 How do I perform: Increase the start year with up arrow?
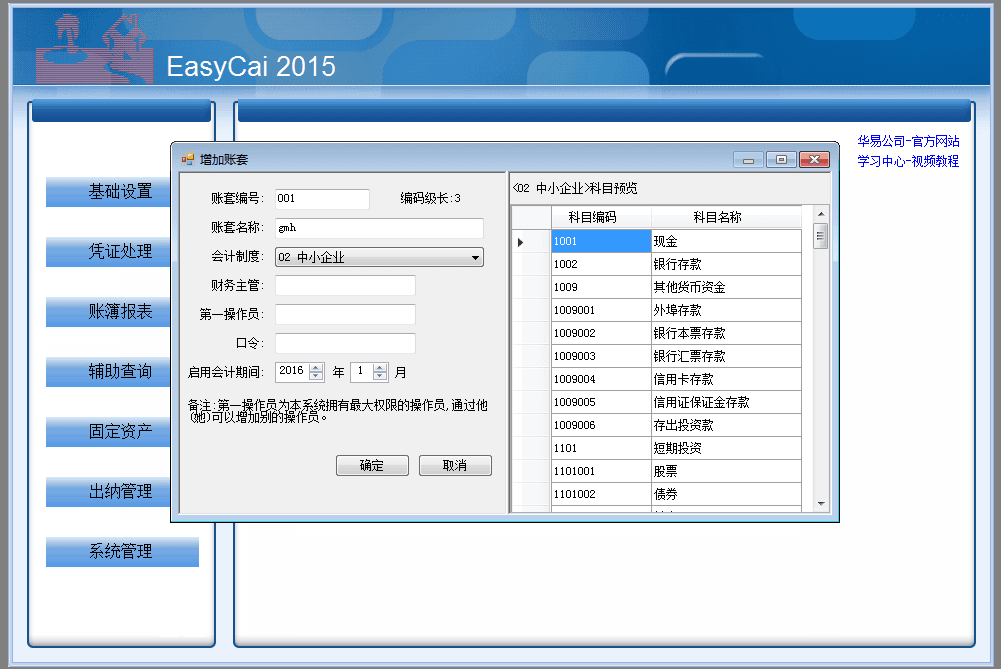317,367
